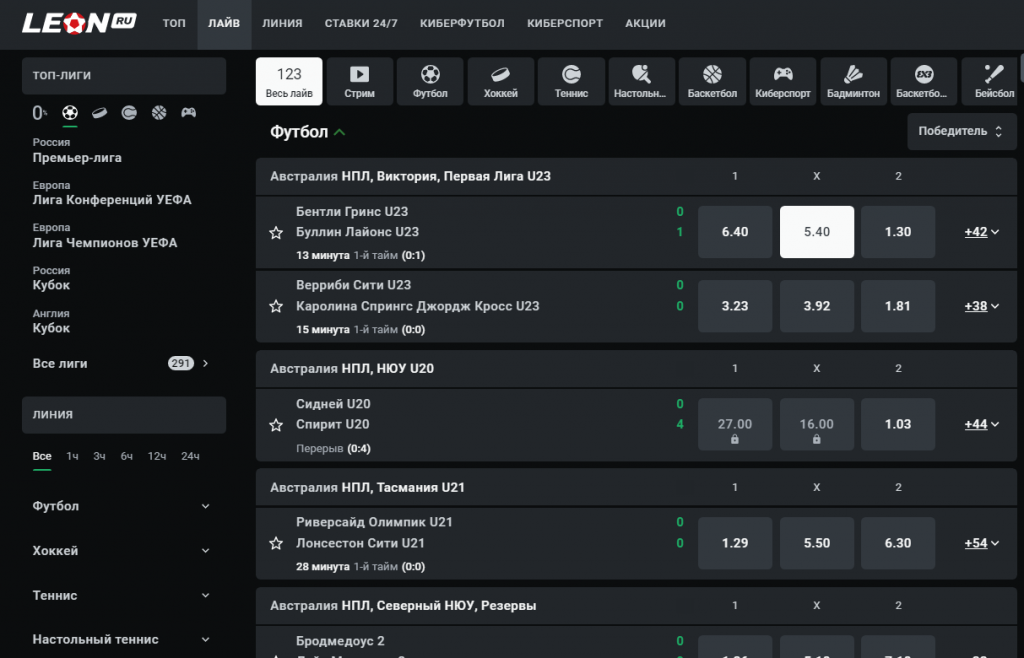
Task: Filter top leagues by football icon
Action: tap(70, 113)
